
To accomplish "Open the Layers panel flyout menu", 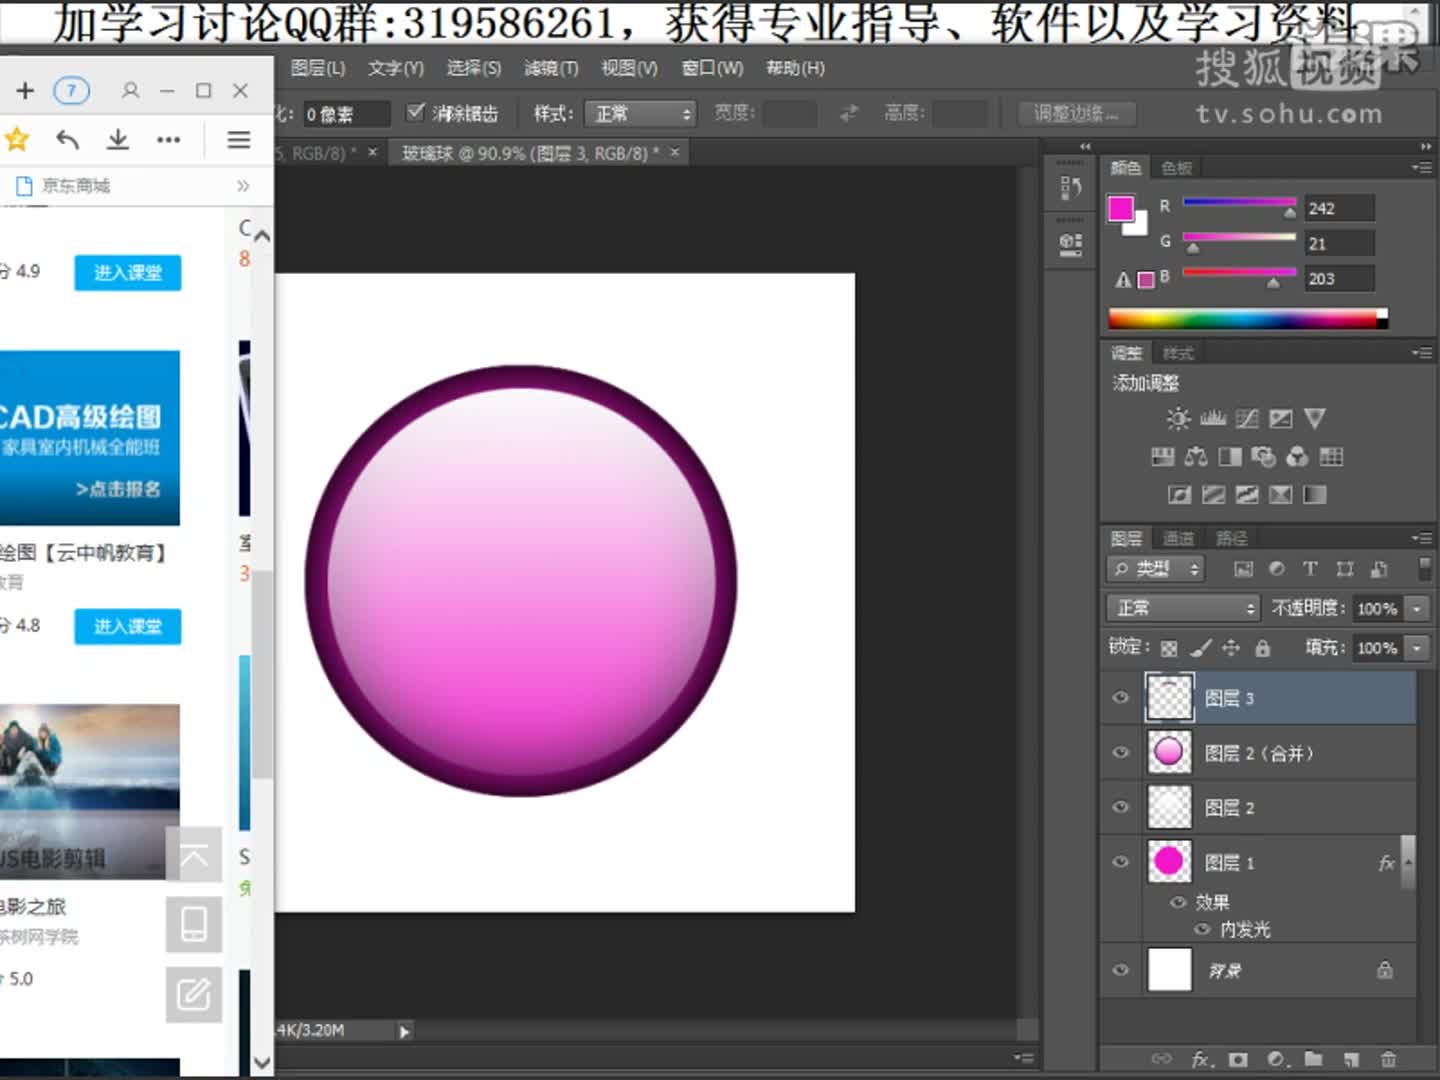I will 1422,538.
